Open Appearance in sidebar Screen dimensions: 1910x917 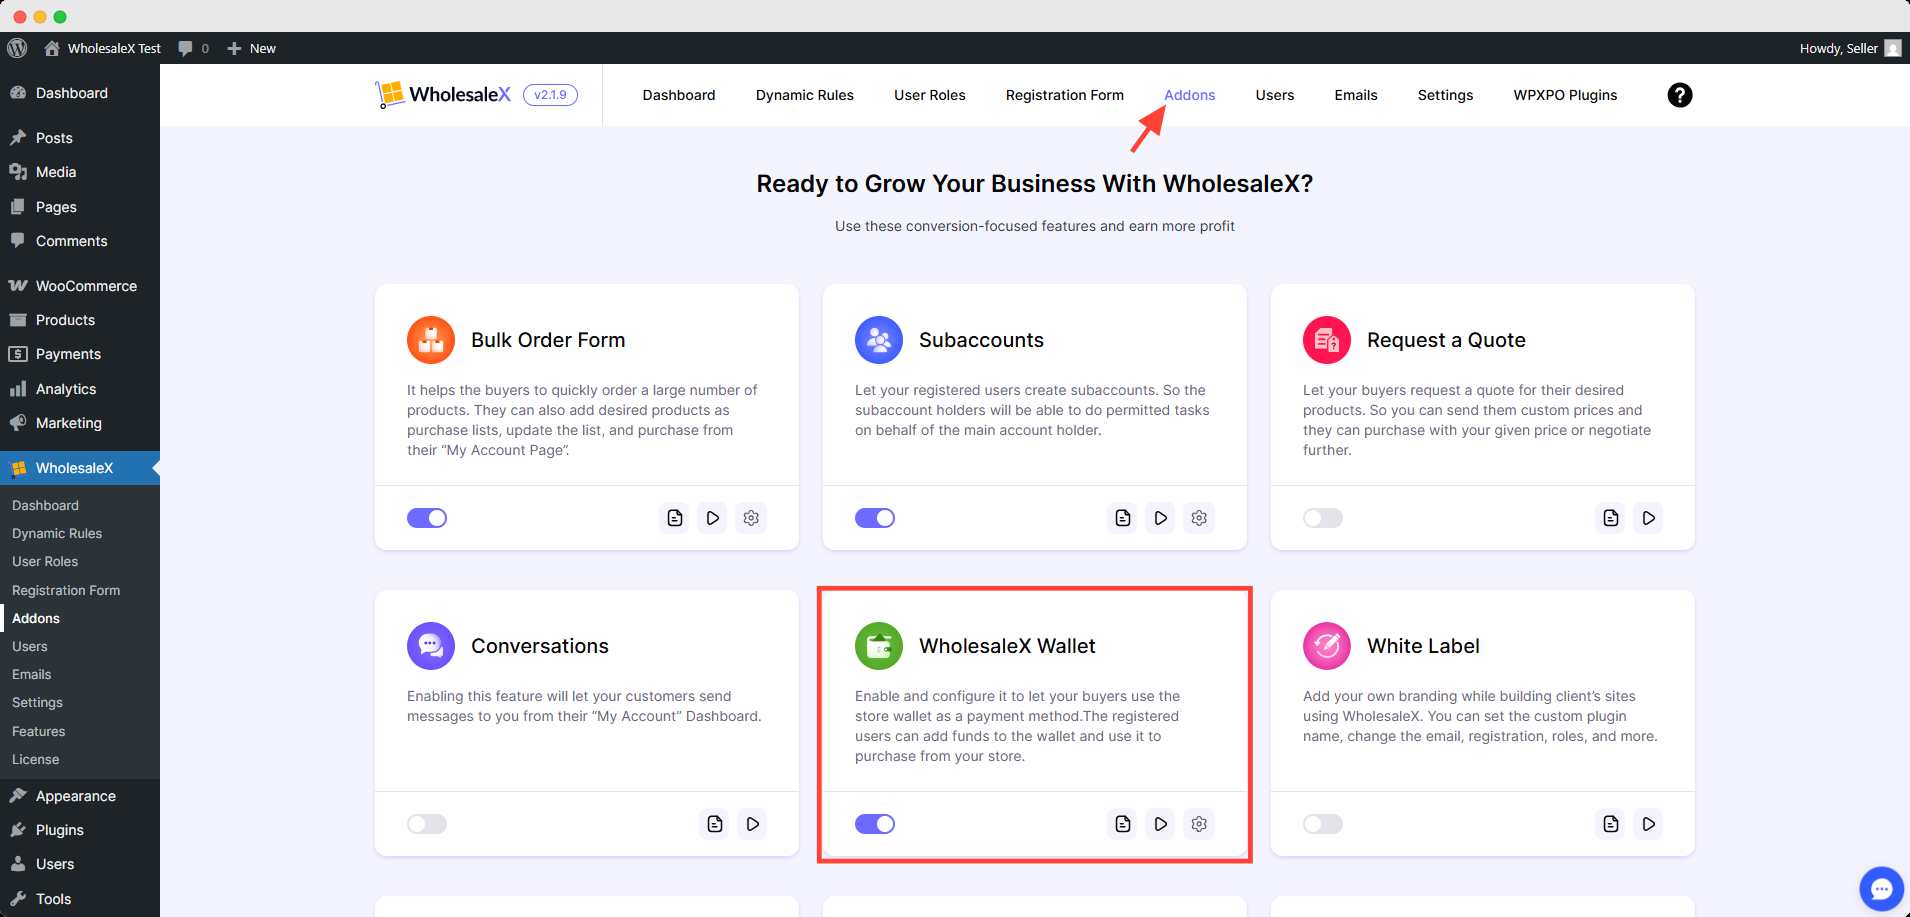(x=80, y=796)
